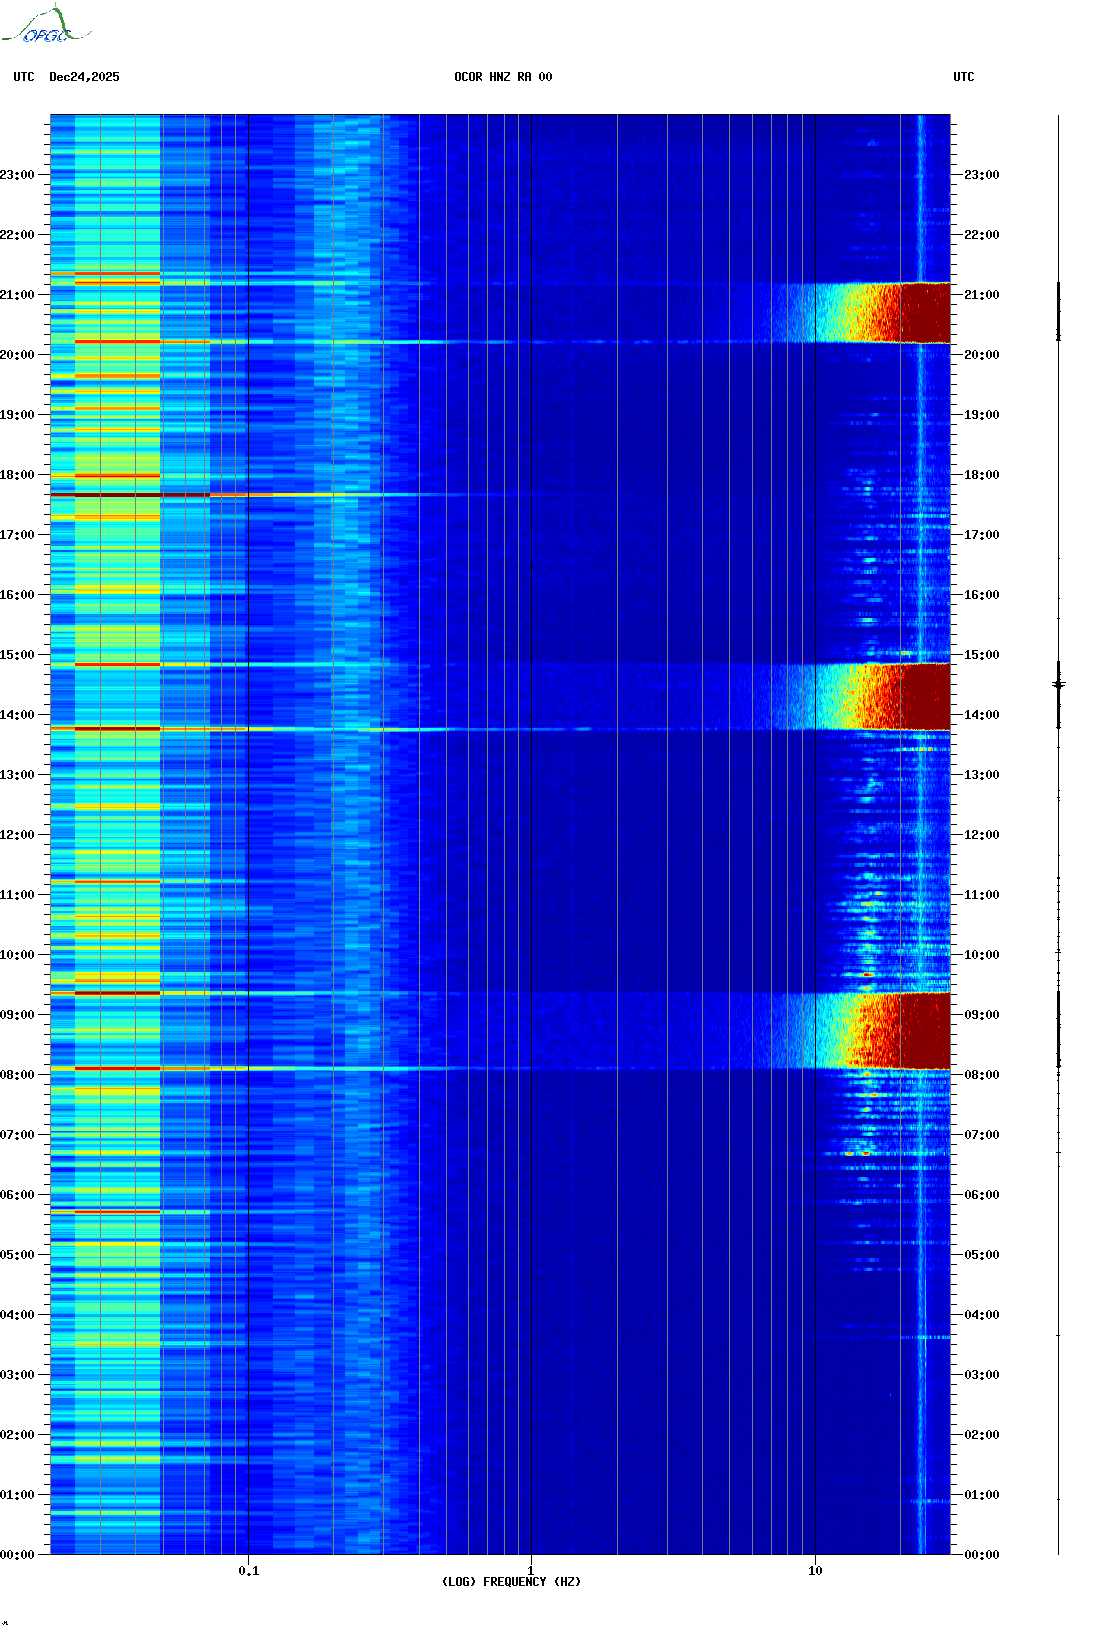Screen dimensions: 1102x1634
Task: Click the seismogram trace spike near 14:30
Action: 1059,685
